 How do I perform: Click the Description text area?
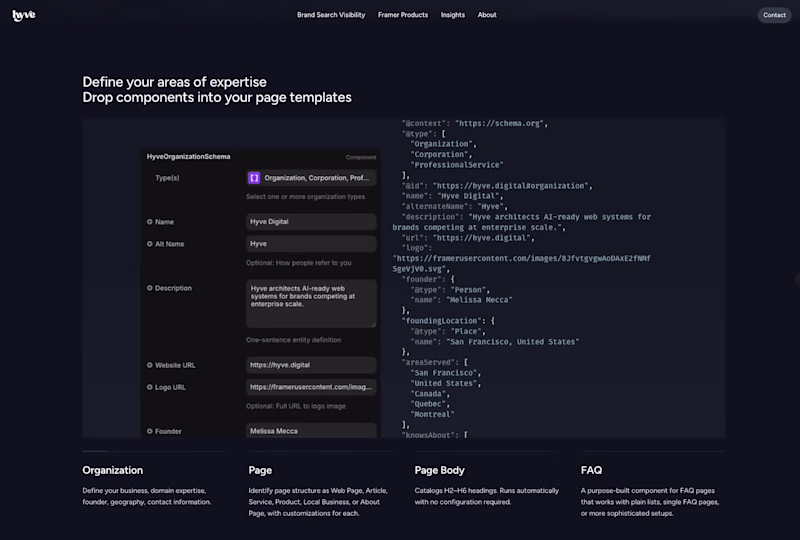311,303
